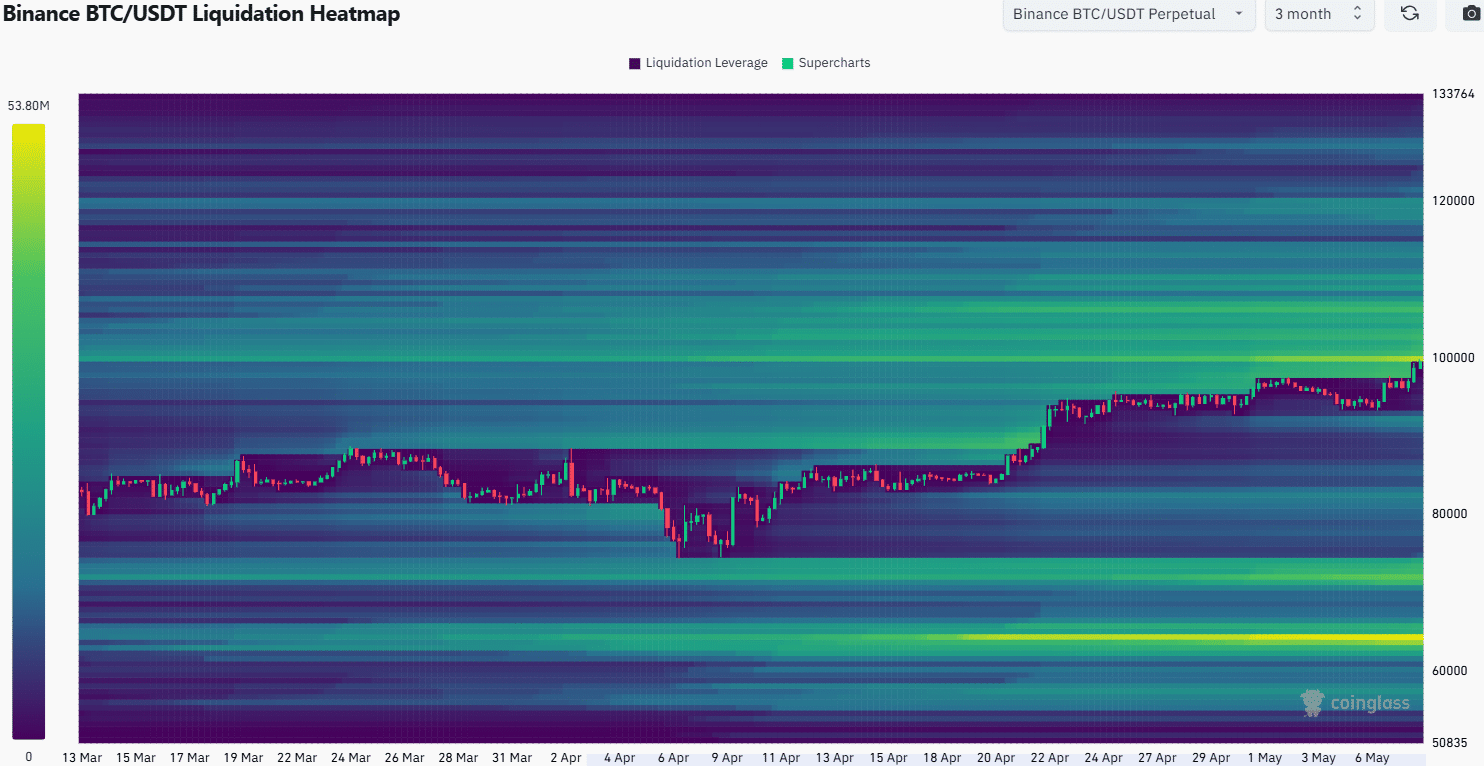Click the 133764 price axis label
The image size is (1484, 766).
pyautogui.click(x=1452, y=95)
